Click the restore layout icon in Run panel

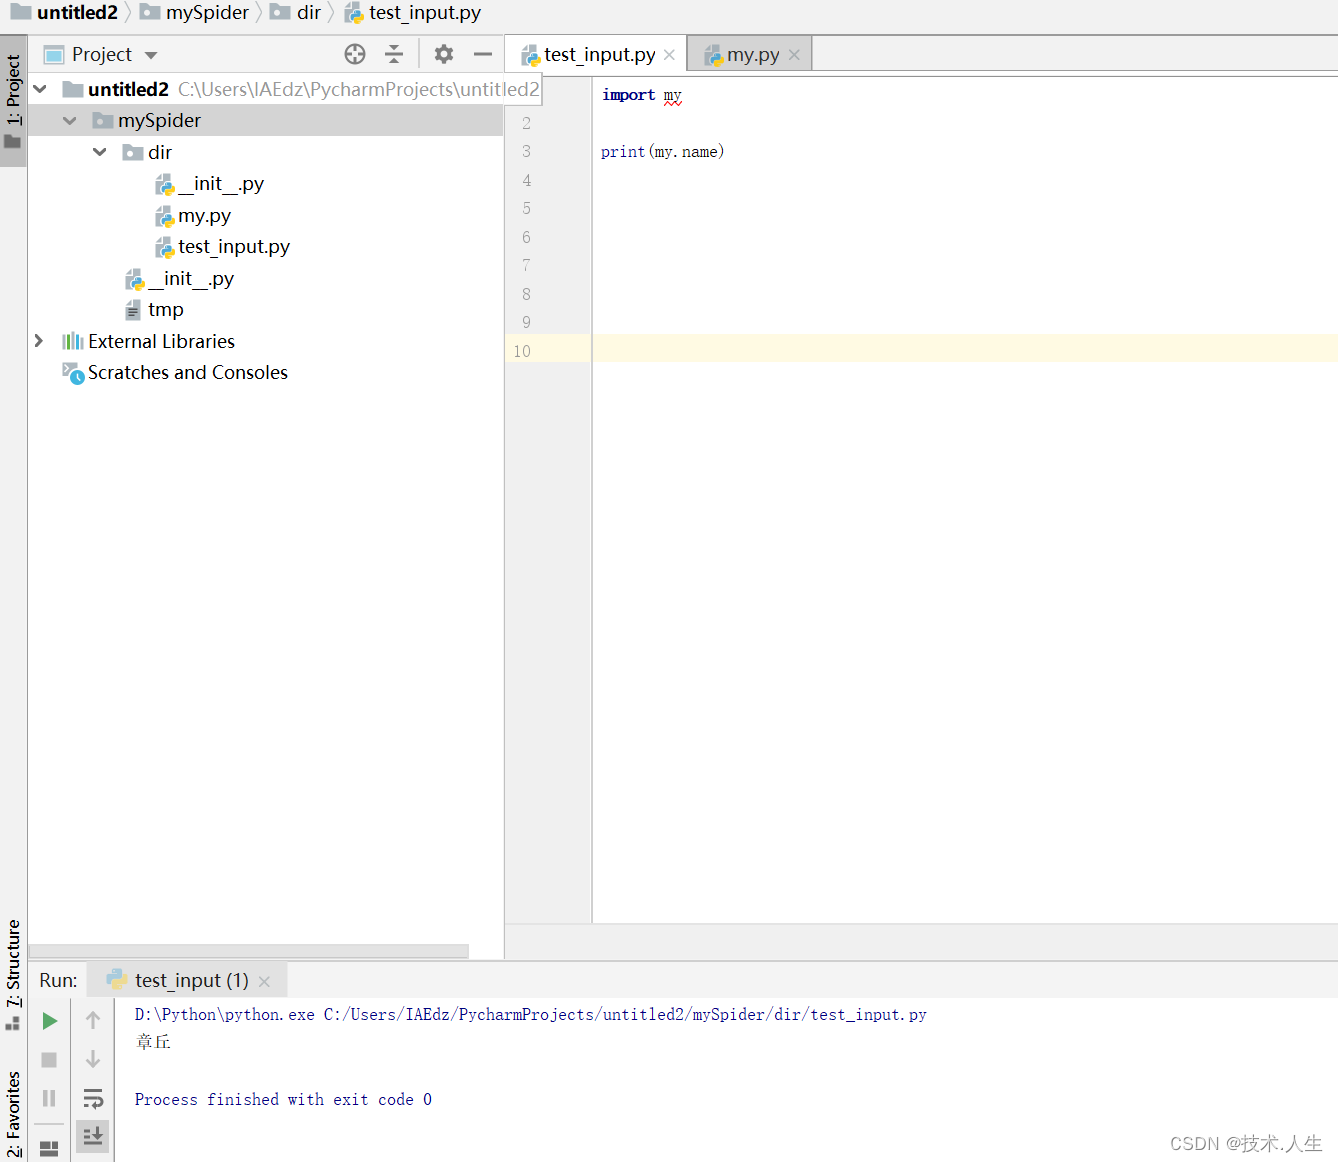[x=49, y=1148]
